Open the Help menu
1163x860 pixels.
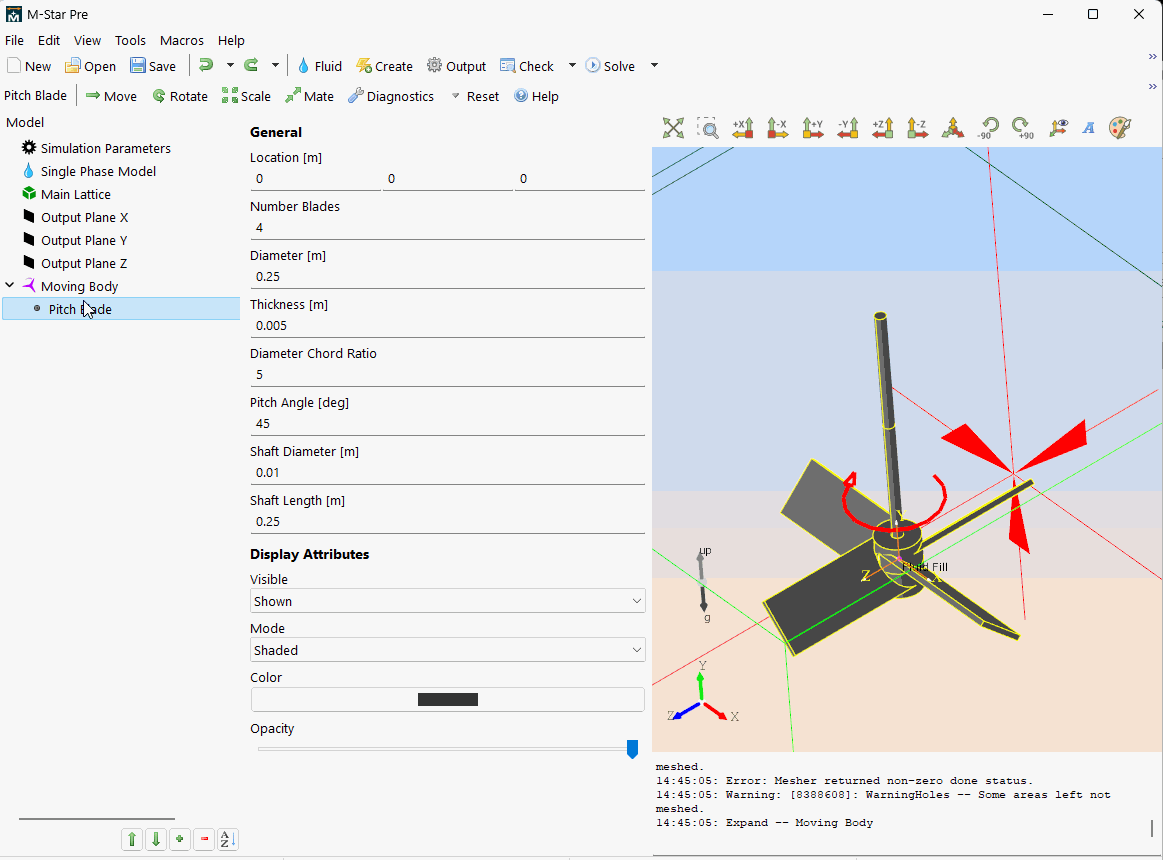coord(231,40)
